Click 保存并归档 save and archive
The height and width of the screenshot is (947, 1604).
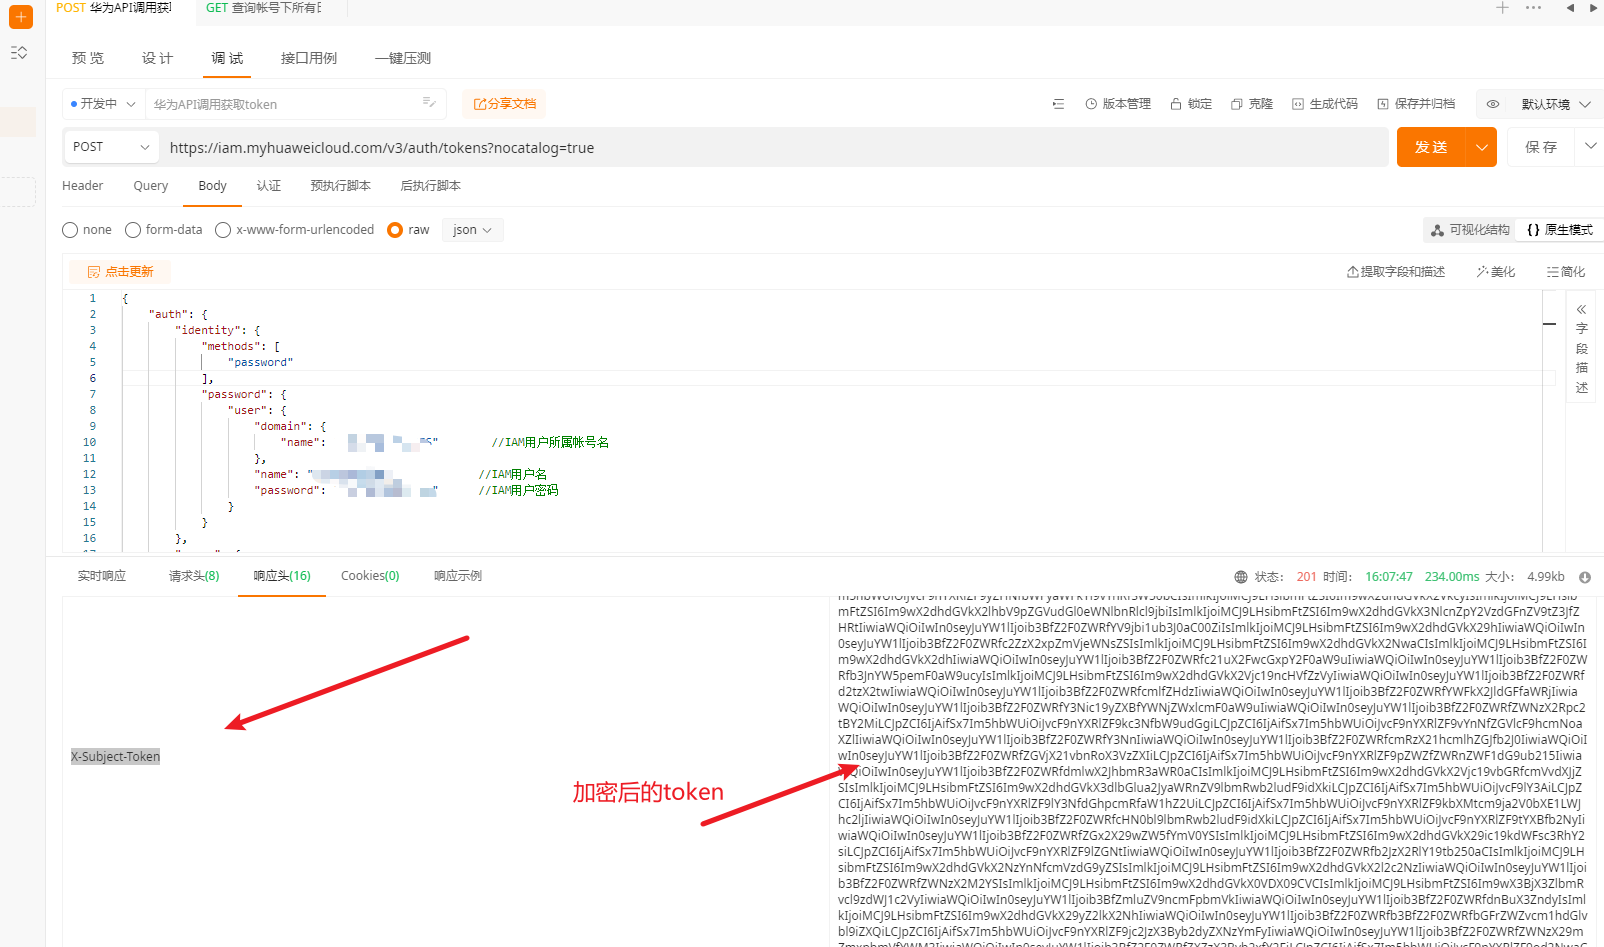1416,104
